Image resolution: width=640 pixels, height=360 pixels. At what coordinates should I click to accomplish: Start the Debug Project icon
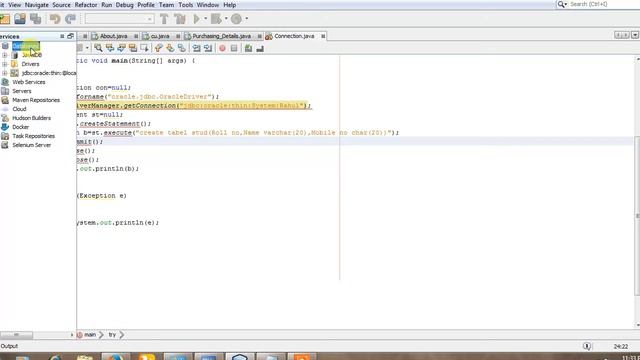pyautogui.click(x=216, y=19)
